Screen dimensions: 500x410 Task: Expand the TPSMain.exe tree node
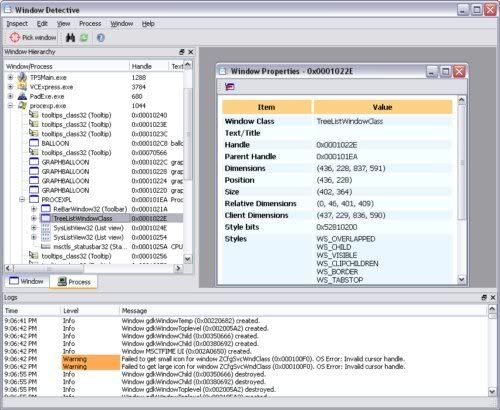tap(10, 77)
